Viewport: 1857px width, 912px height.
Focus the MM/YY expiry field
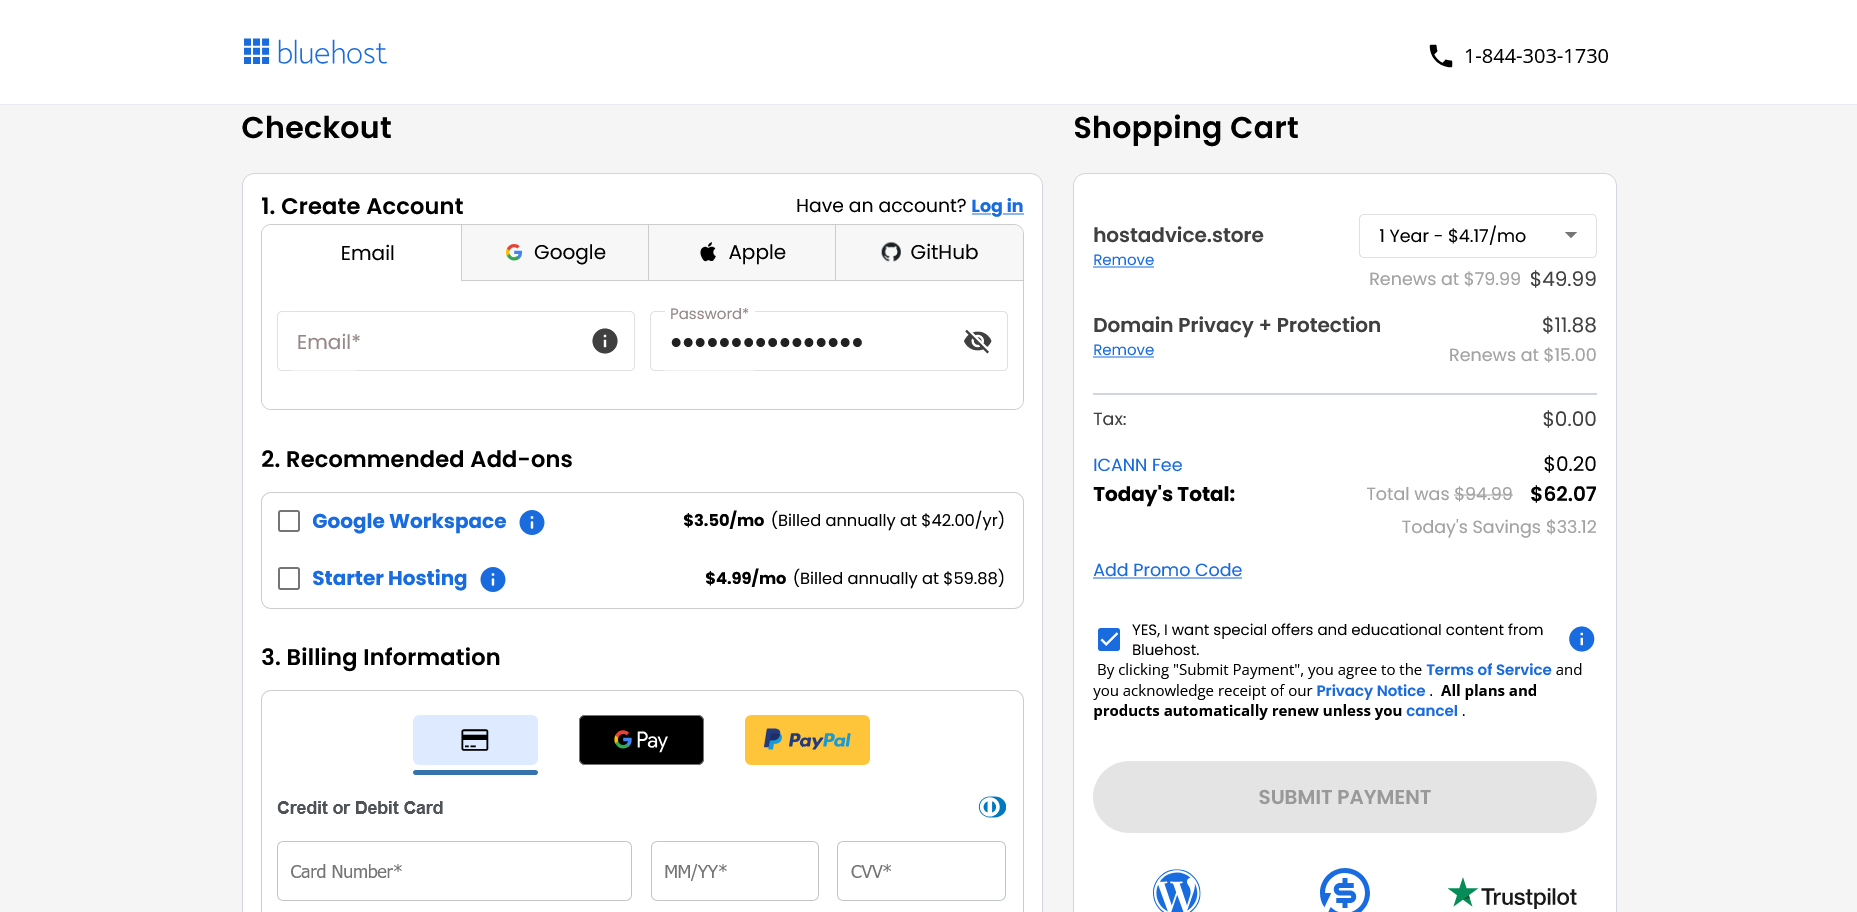pos(735,871)
